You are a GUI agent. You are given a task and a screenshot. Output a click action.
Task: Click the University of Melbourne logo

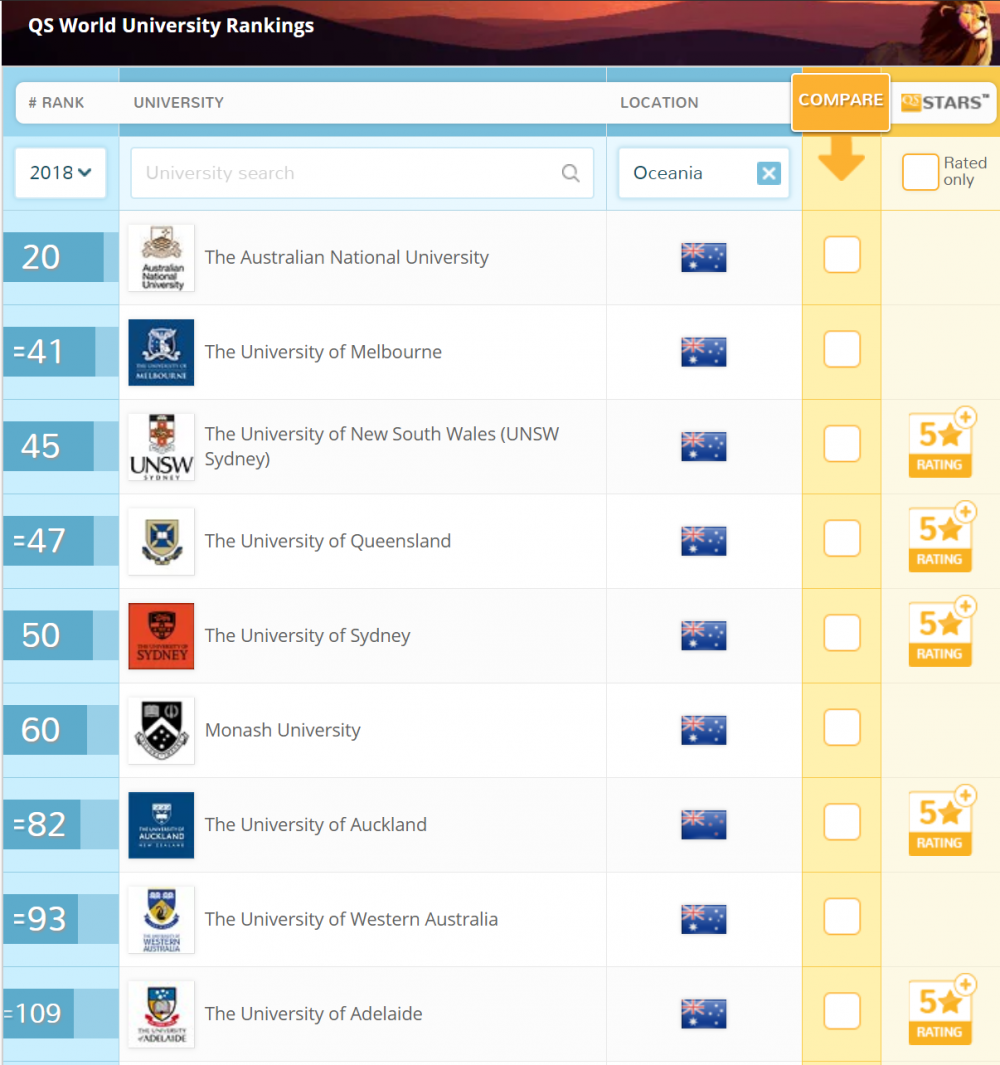click(x=161, y=352)
